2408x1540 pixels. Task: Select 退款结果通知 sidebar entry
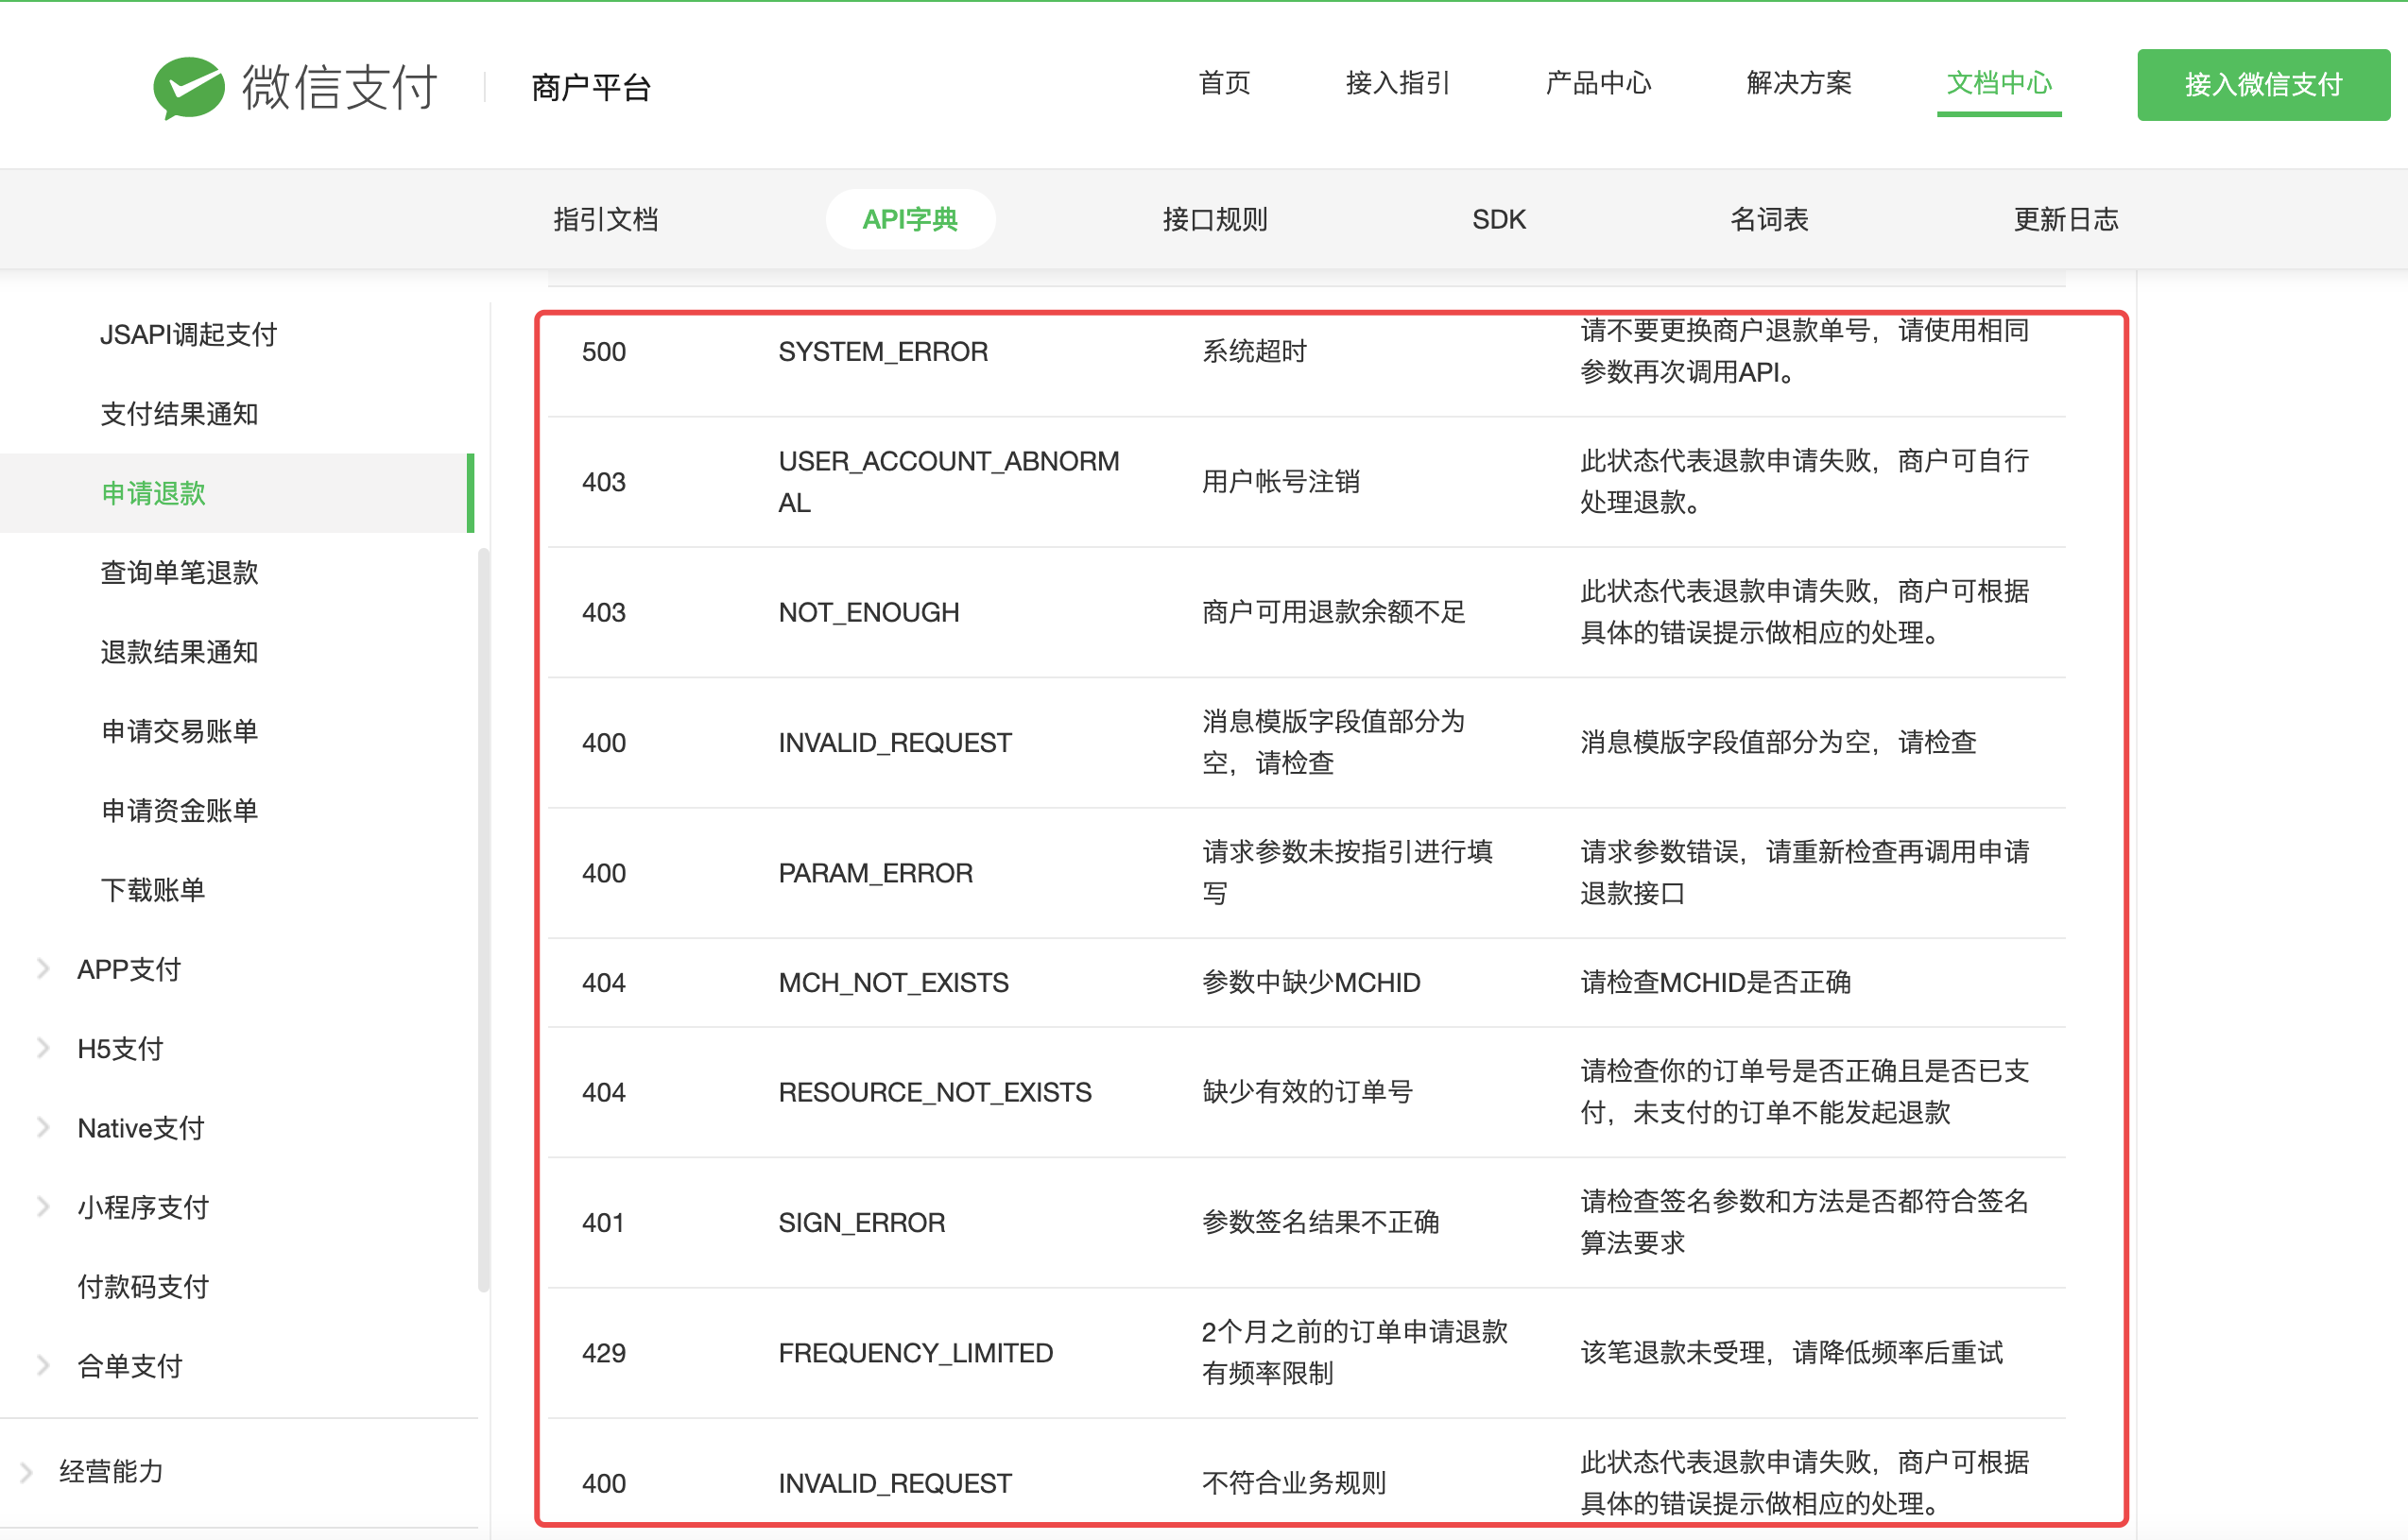(x=179, y=652)
